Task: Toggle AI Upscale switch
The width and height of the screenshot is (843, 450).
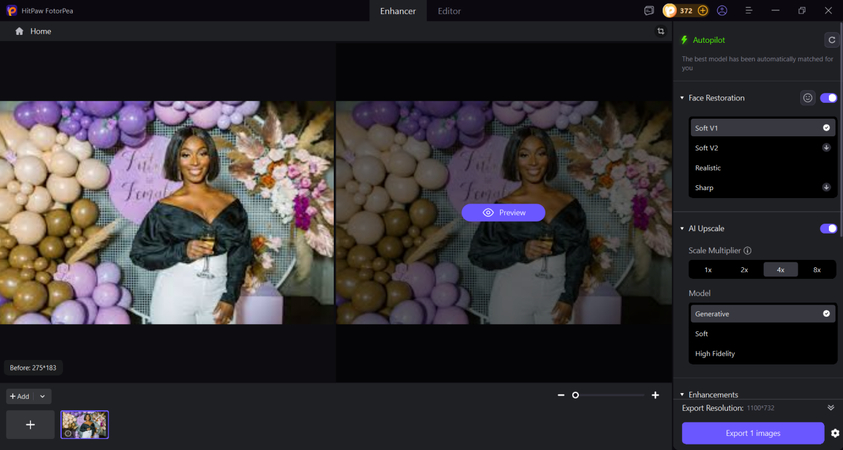Action: [x=828, y=228]
